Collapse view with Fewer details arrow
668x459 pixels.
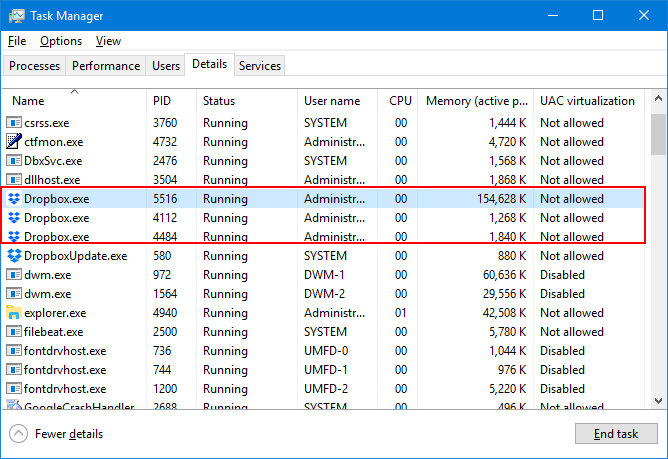[x=18, y=434]
